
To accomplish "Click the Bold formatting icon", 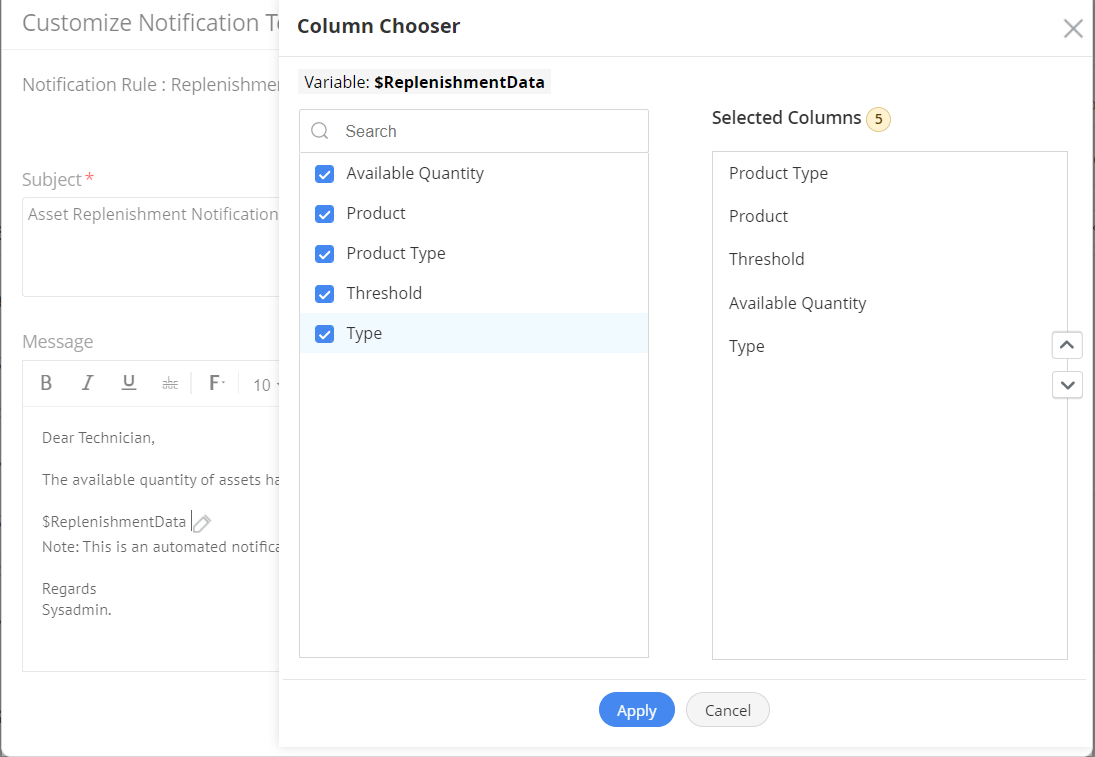I will pyautogui.click(x=46, y=383).
